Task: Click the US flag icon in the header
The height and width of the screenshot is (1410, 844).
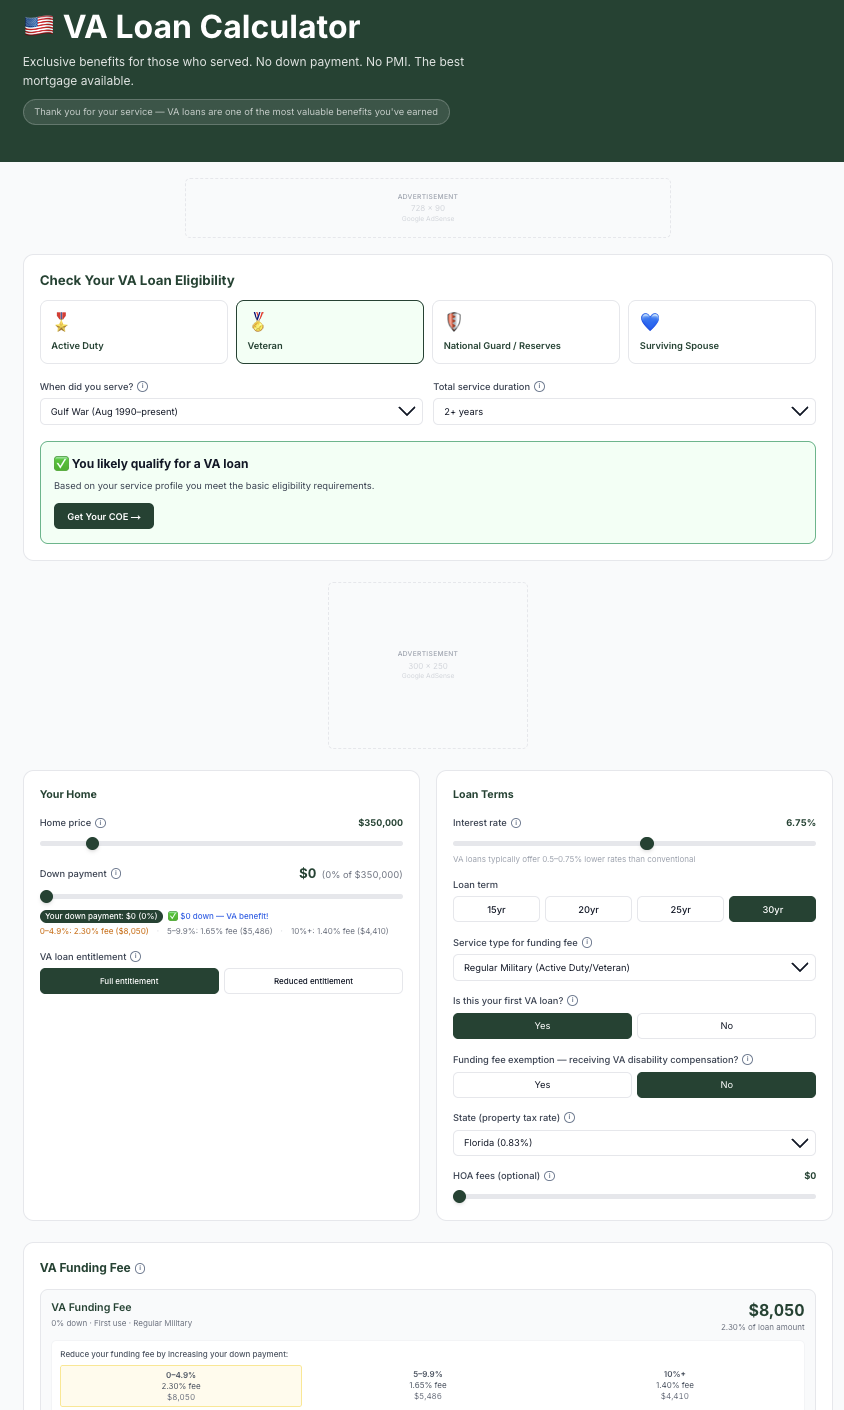Action: coord(39,26)
